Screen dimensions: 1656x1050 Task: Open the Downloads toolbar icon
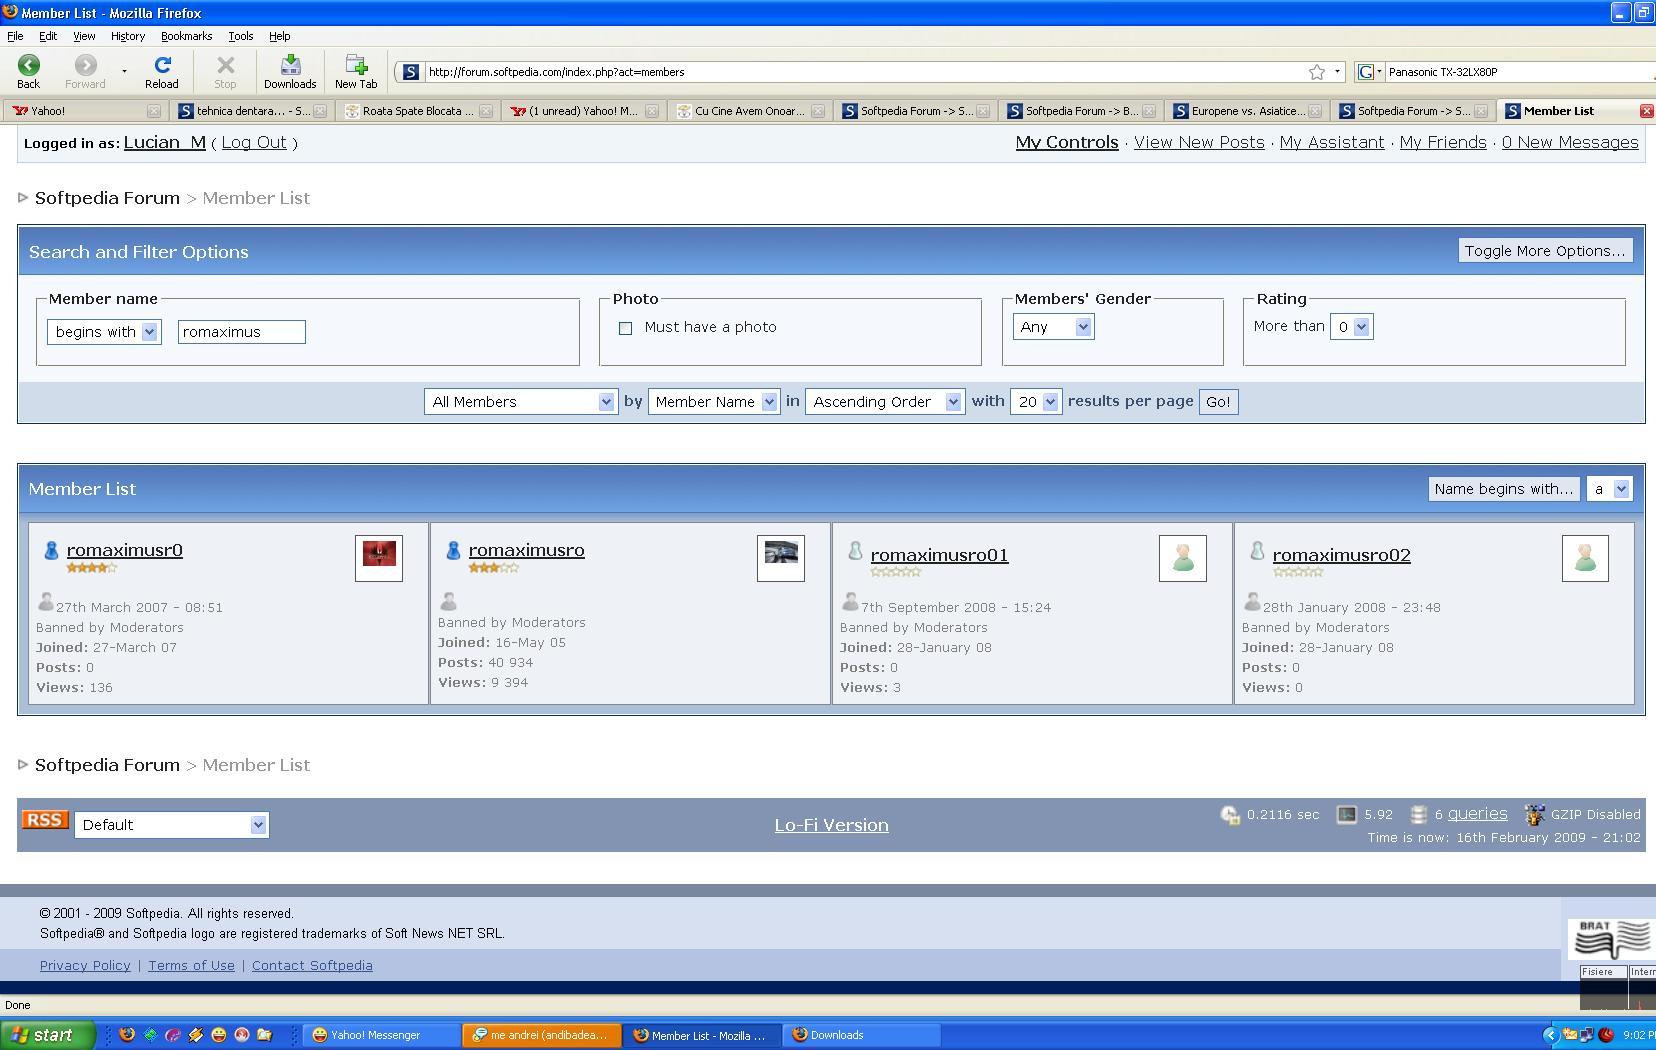click(x=290, y=66)
